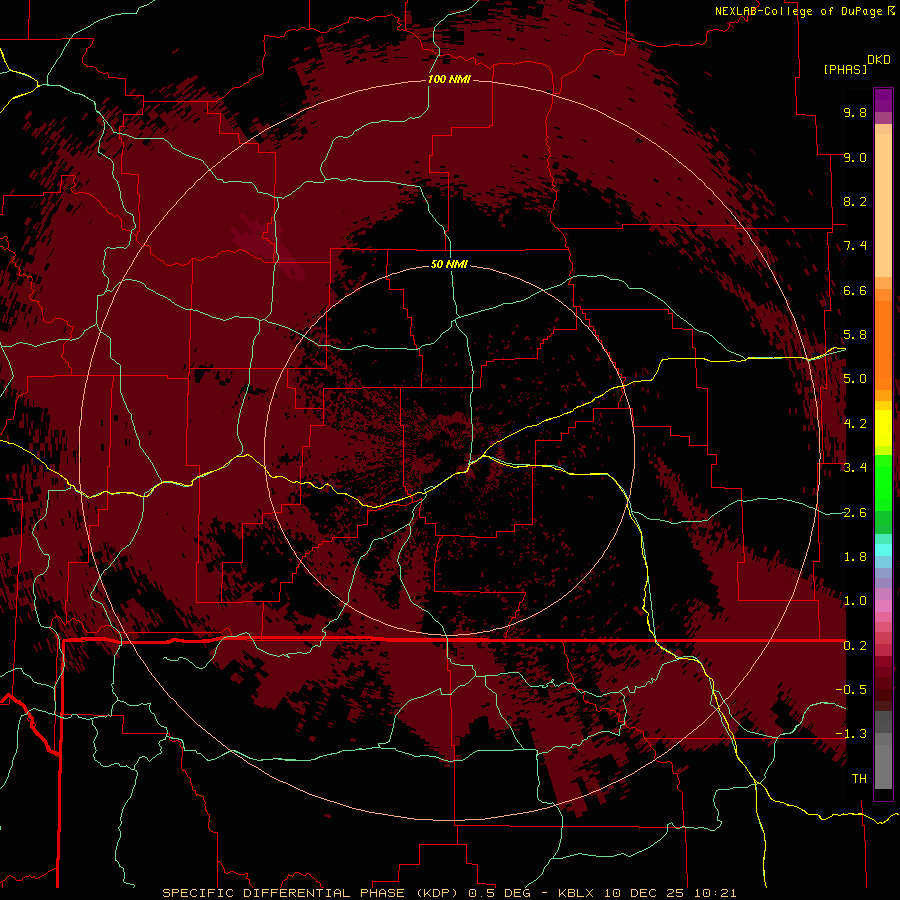Select the 1.8 legend value
This screenshot has width=900, height=900.
(855, 557)
